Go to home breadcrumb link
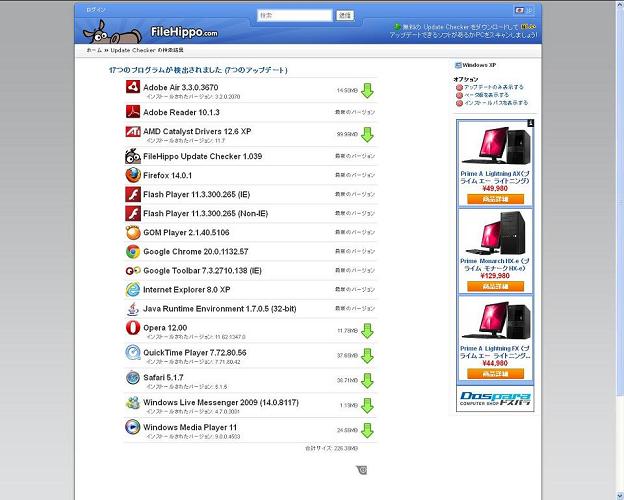Screen dimensions: 624x500 pyautogui.click(x=94, y=50)
